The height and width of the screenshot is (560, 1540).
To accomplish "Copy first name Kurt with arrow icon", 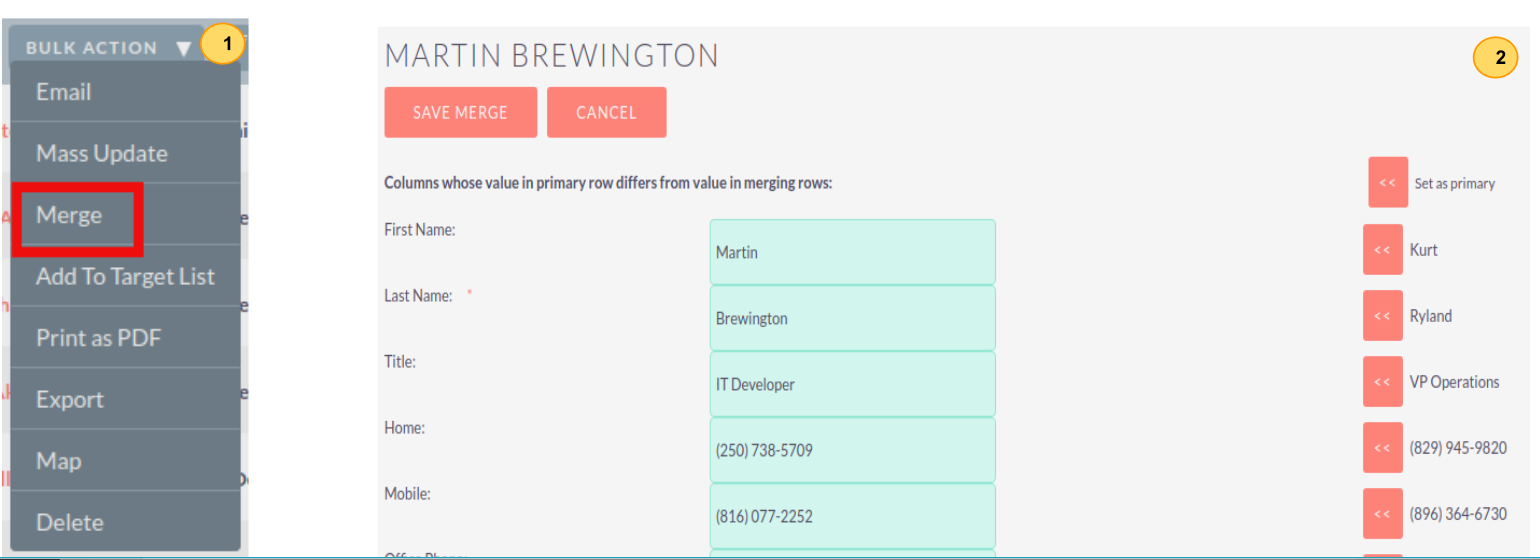I will tap(1382, 250).
